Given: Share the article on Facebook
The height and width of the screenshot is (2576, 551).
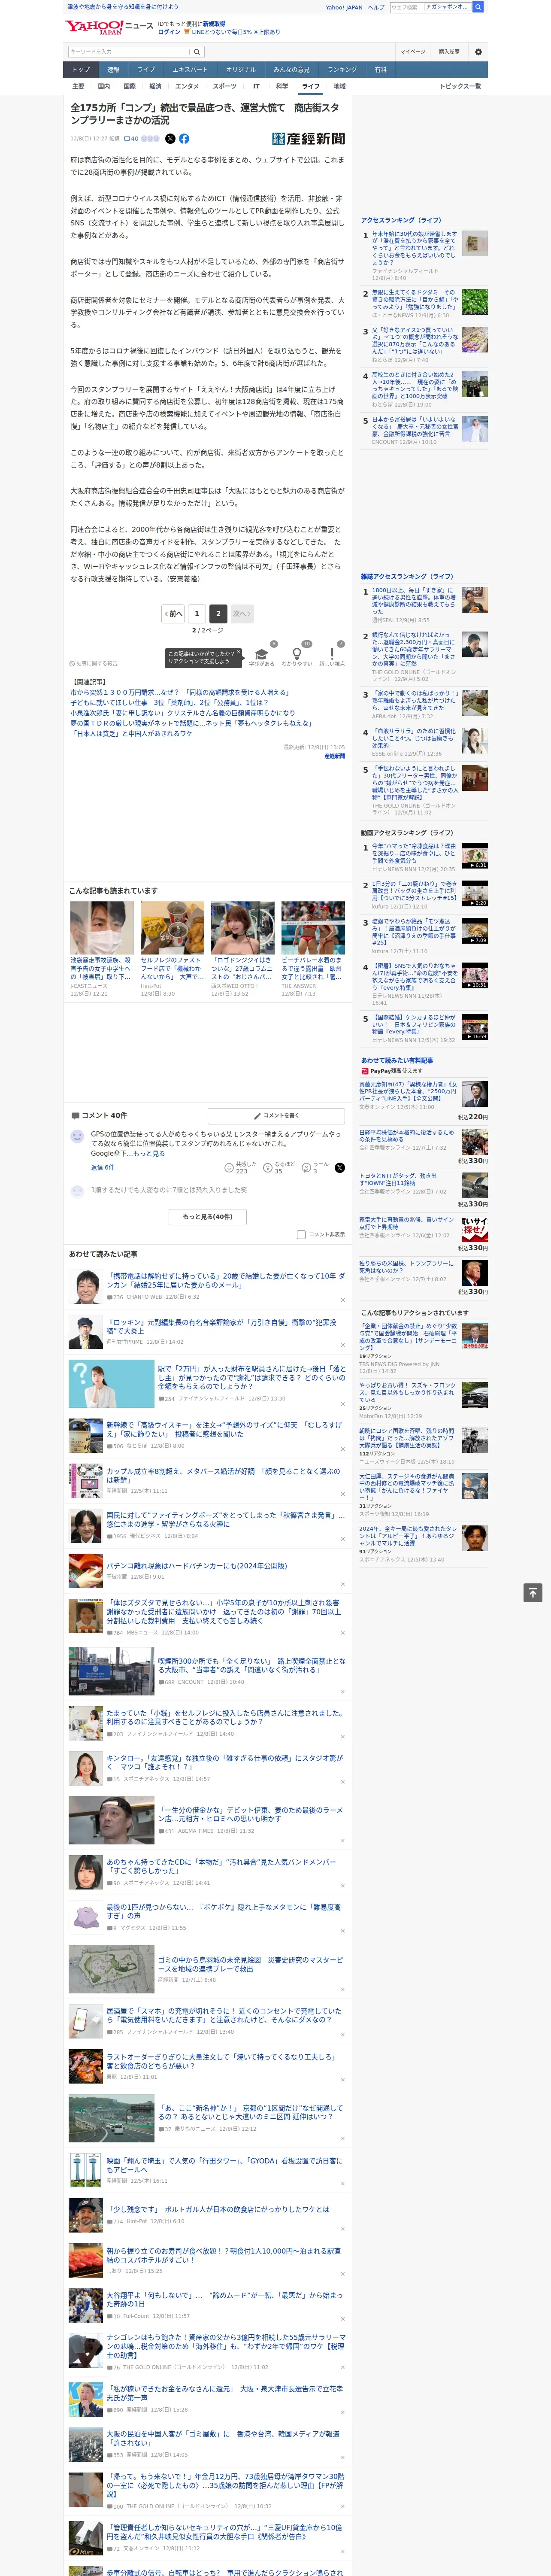Looking at the screenshot, I should 184,139.
